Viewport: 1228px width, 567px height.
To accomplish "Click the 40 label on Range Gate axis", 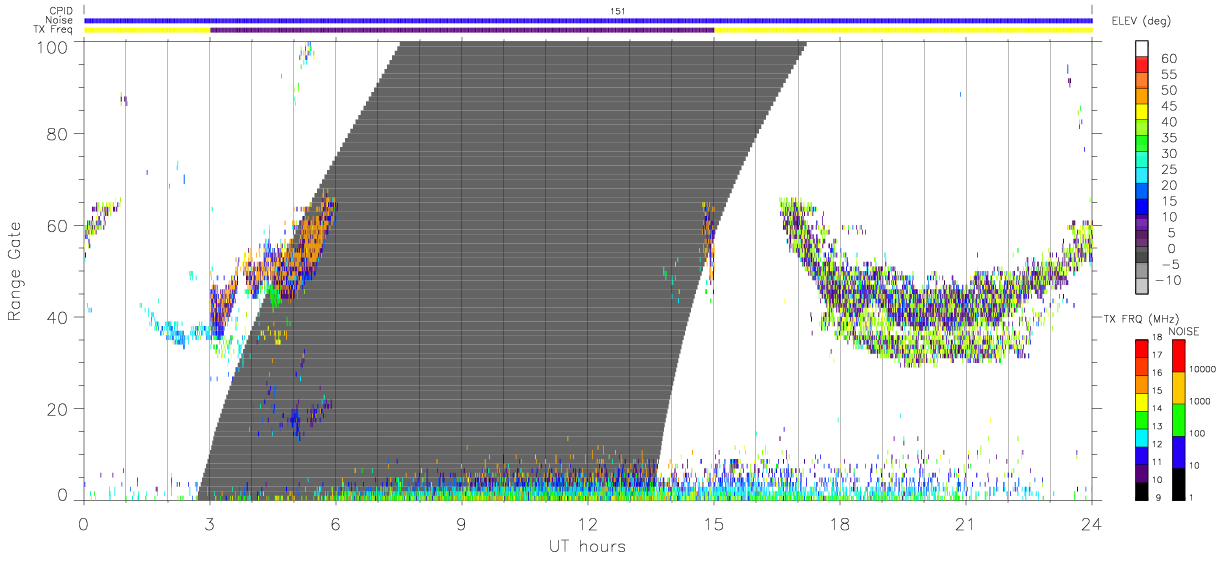I will click(57, 318).
